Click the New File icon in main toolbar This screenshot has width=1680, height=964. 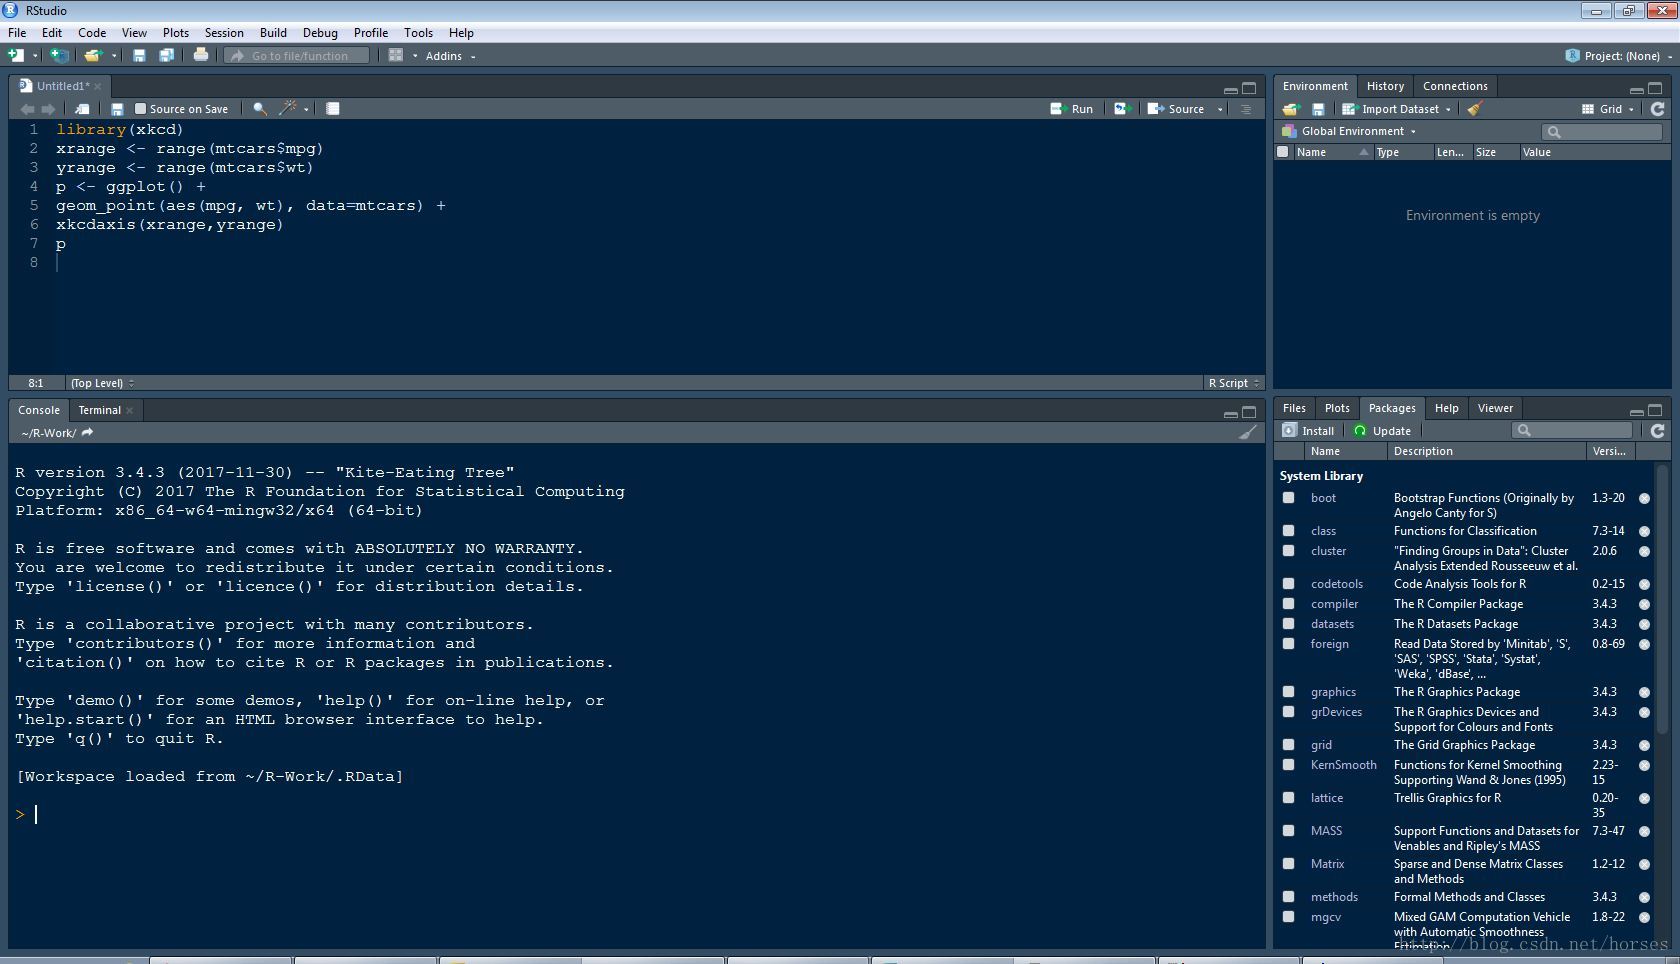[16, 56]
